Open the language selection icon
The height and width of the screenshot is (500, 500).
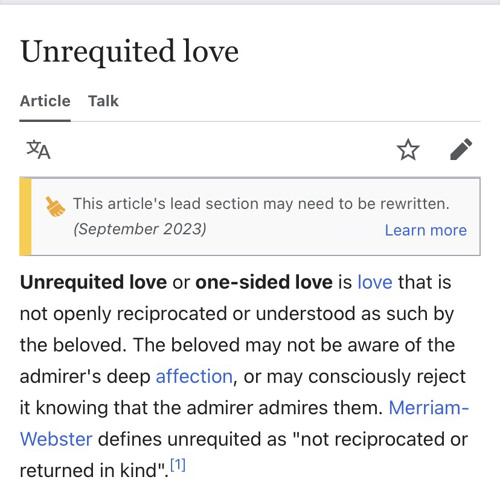pyautogui.click(x=38, y=150)
